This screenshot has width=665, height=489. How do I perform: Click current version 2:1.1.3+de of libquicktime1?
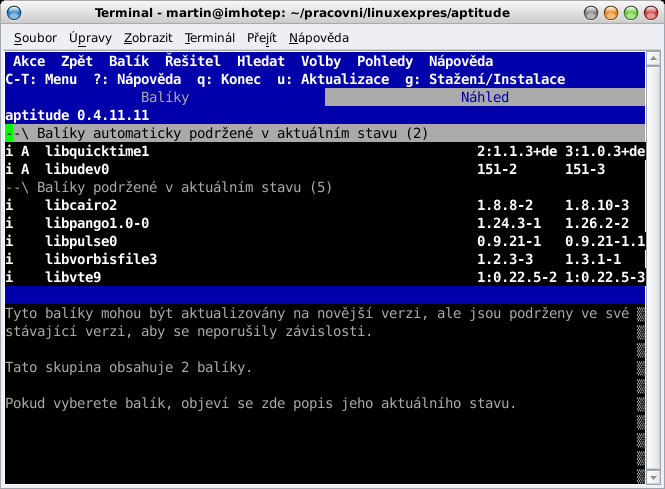coord(517,151)
